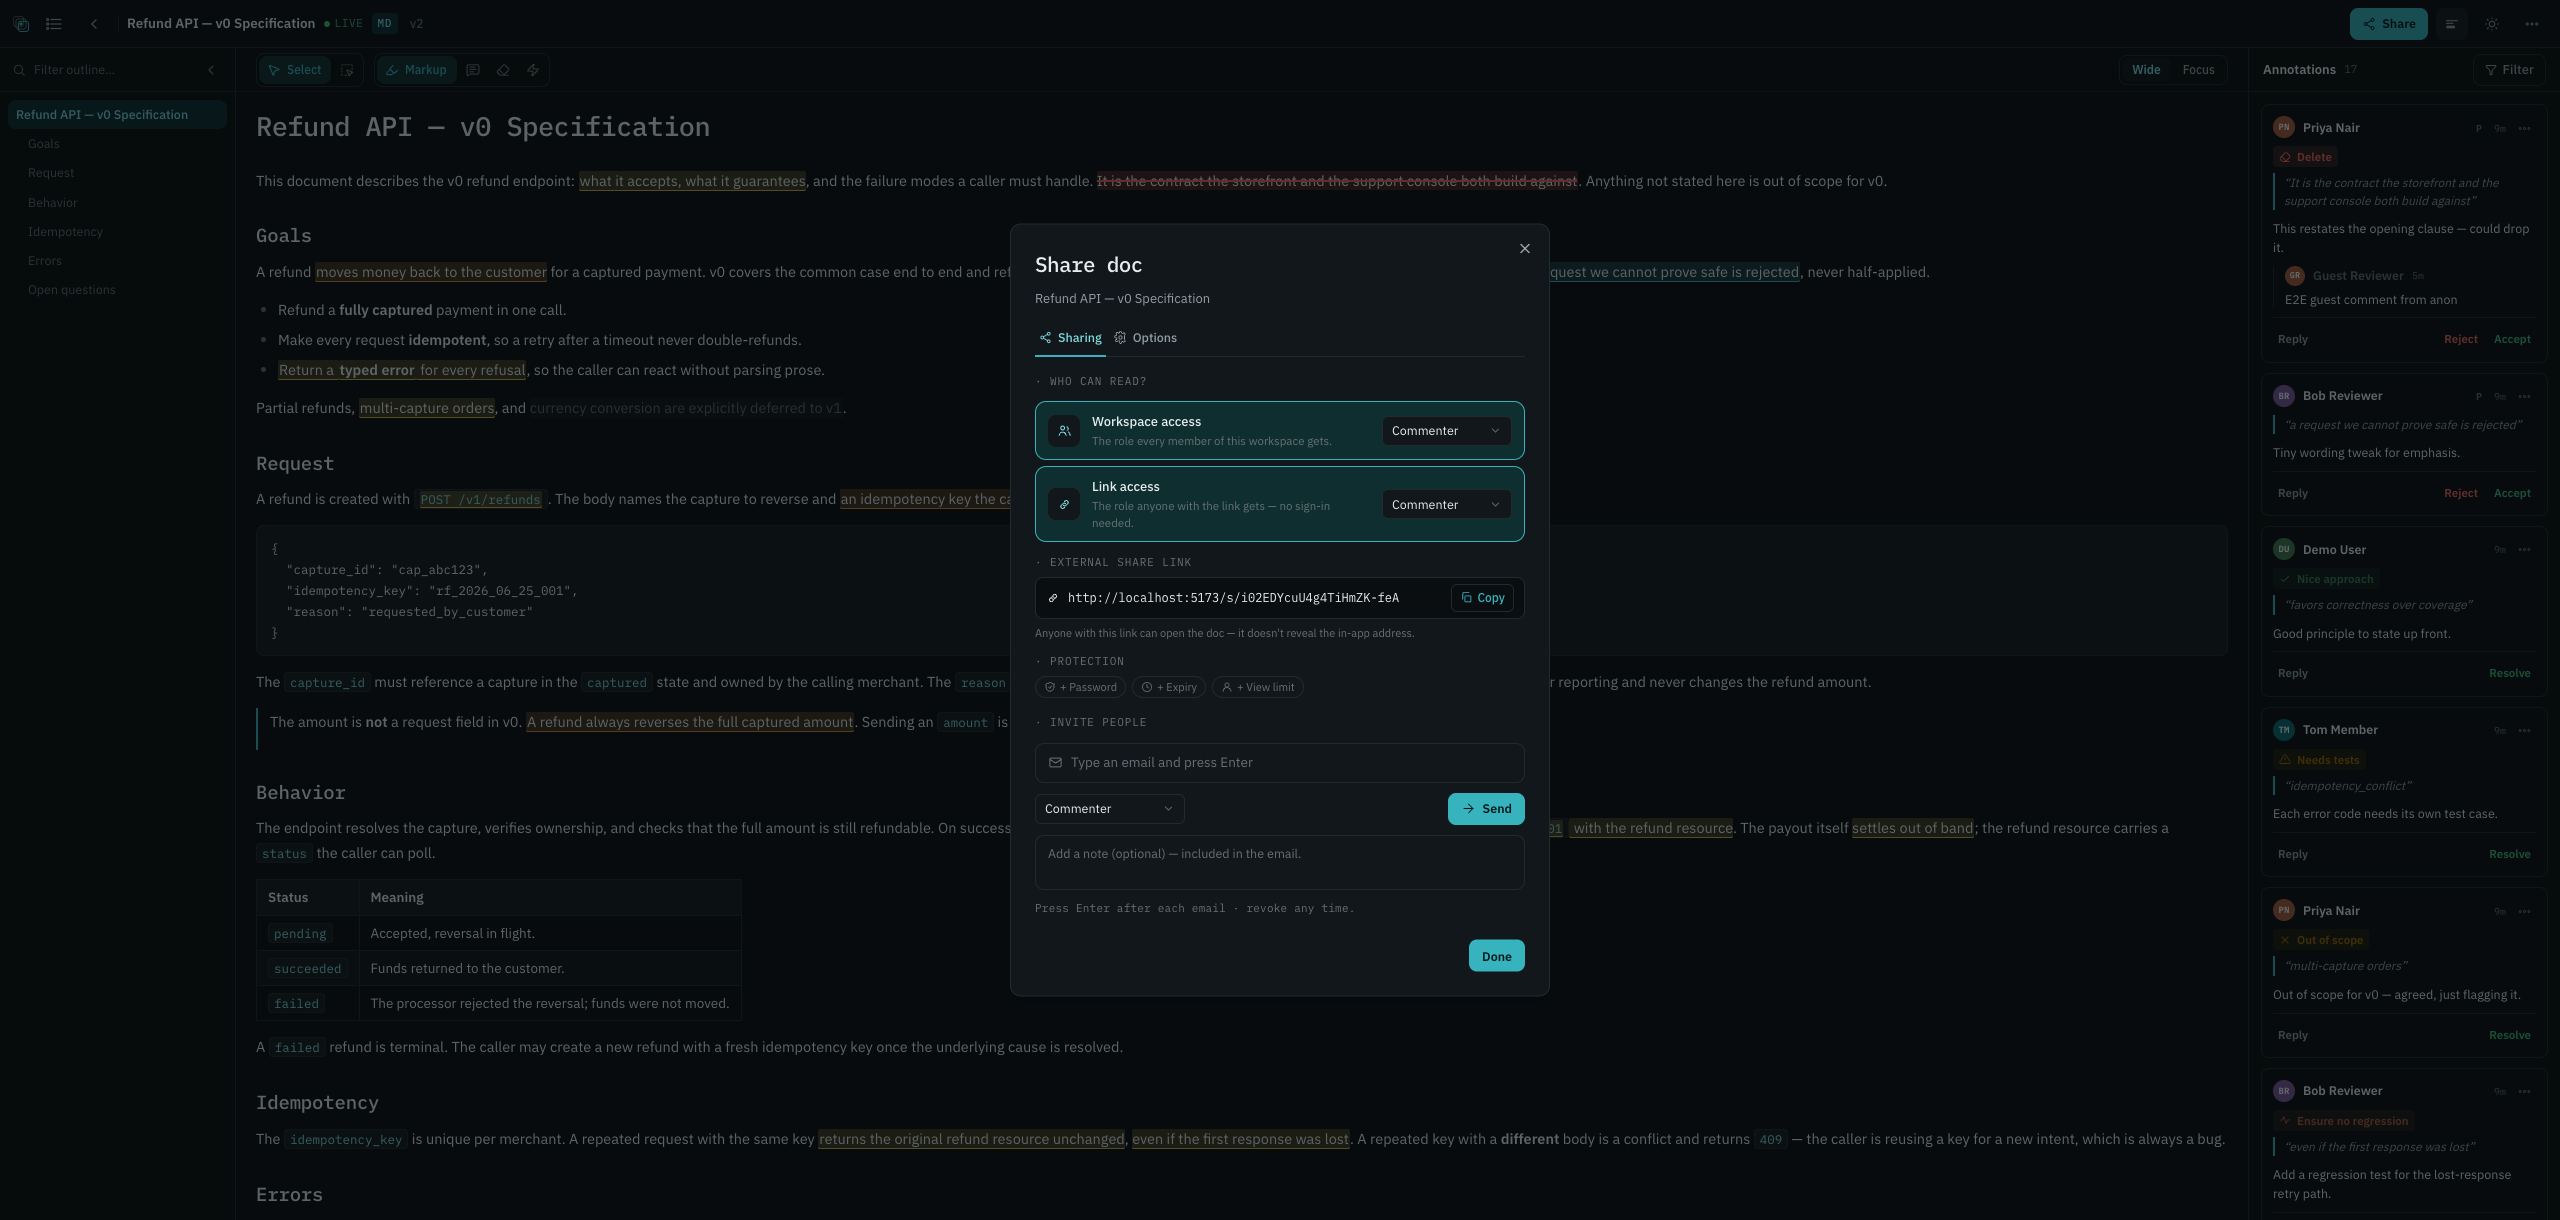Add an expiry to the link
The width and height of the screenshot is (2560, 1220).
(1169, 687)
